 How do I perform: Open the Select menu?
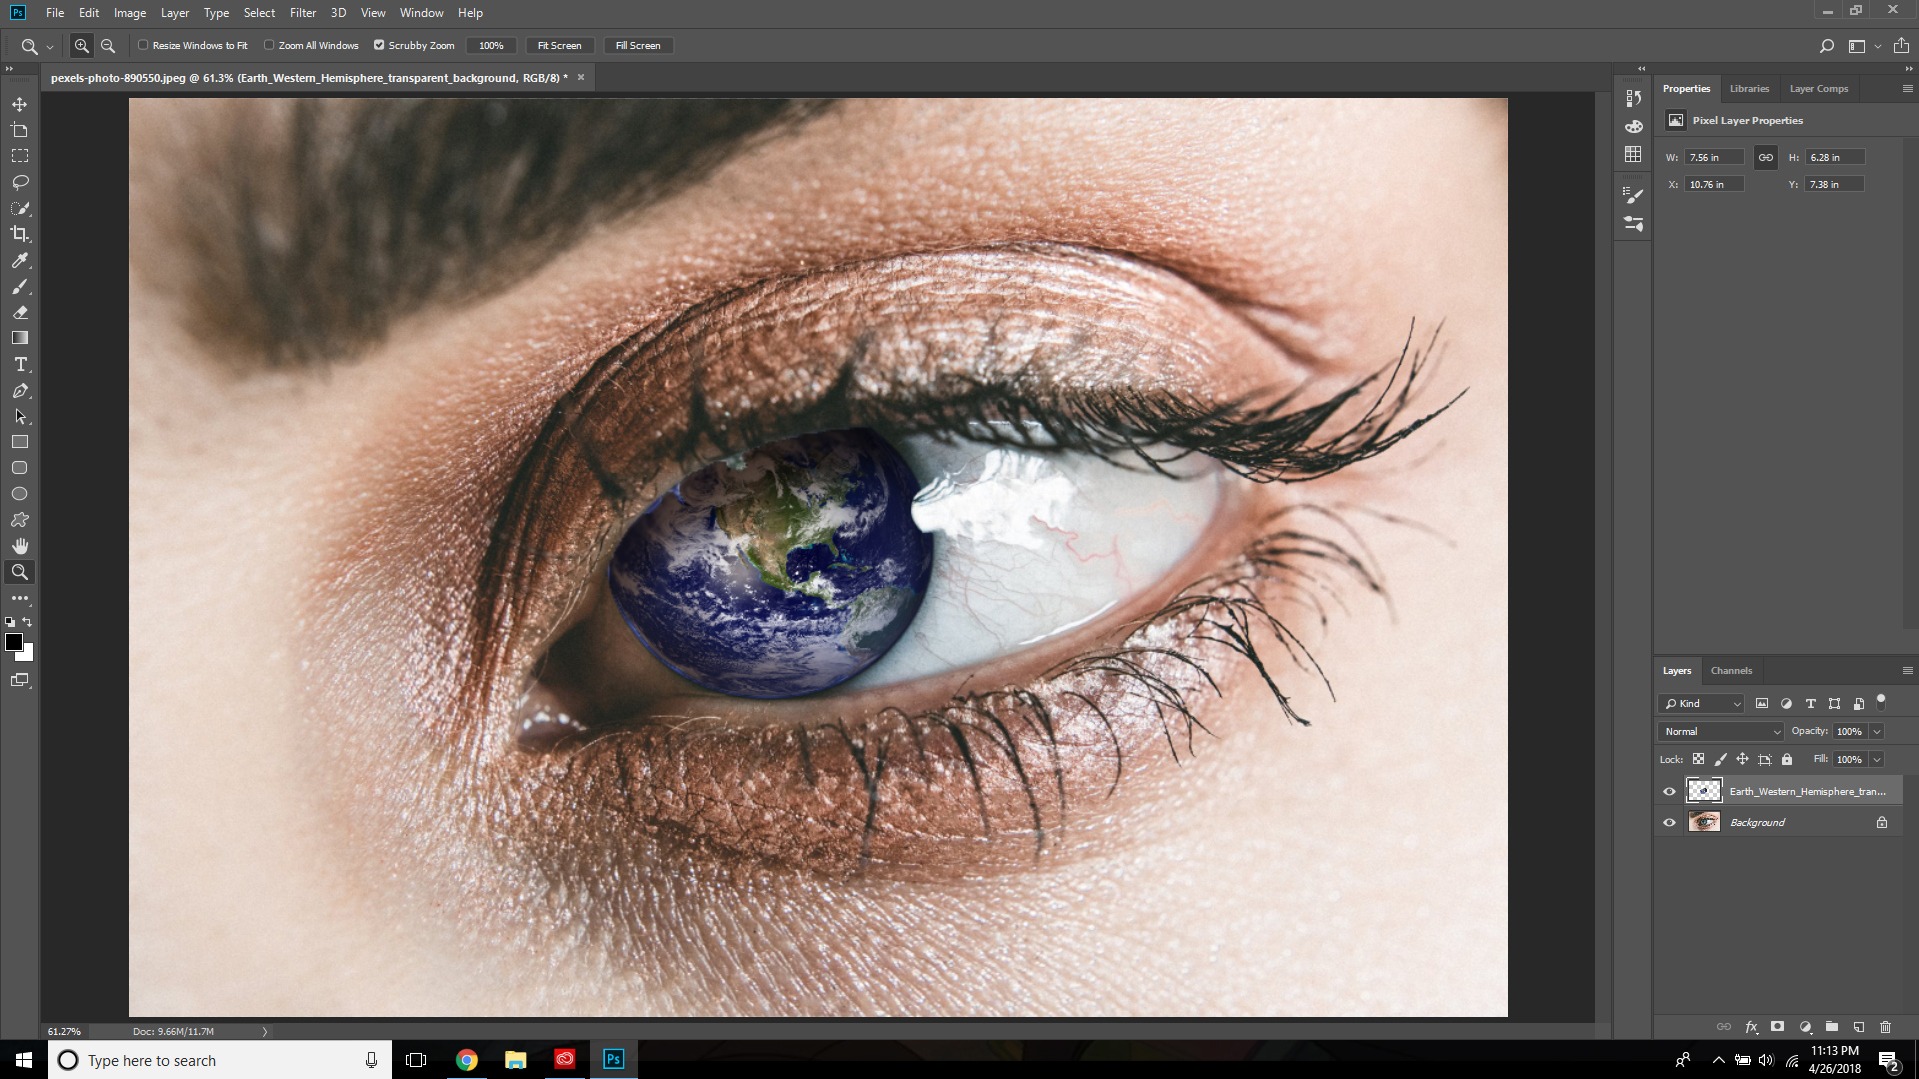tap(259, 13)
